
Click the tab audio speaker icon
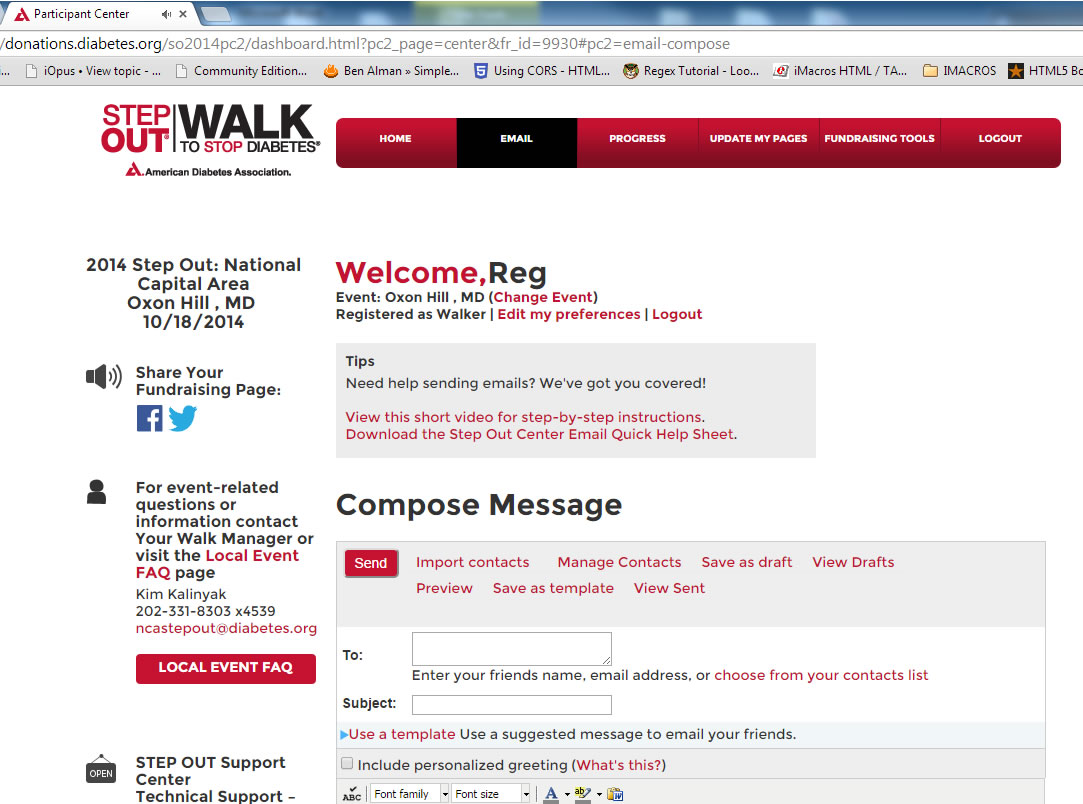pos(166,14)
